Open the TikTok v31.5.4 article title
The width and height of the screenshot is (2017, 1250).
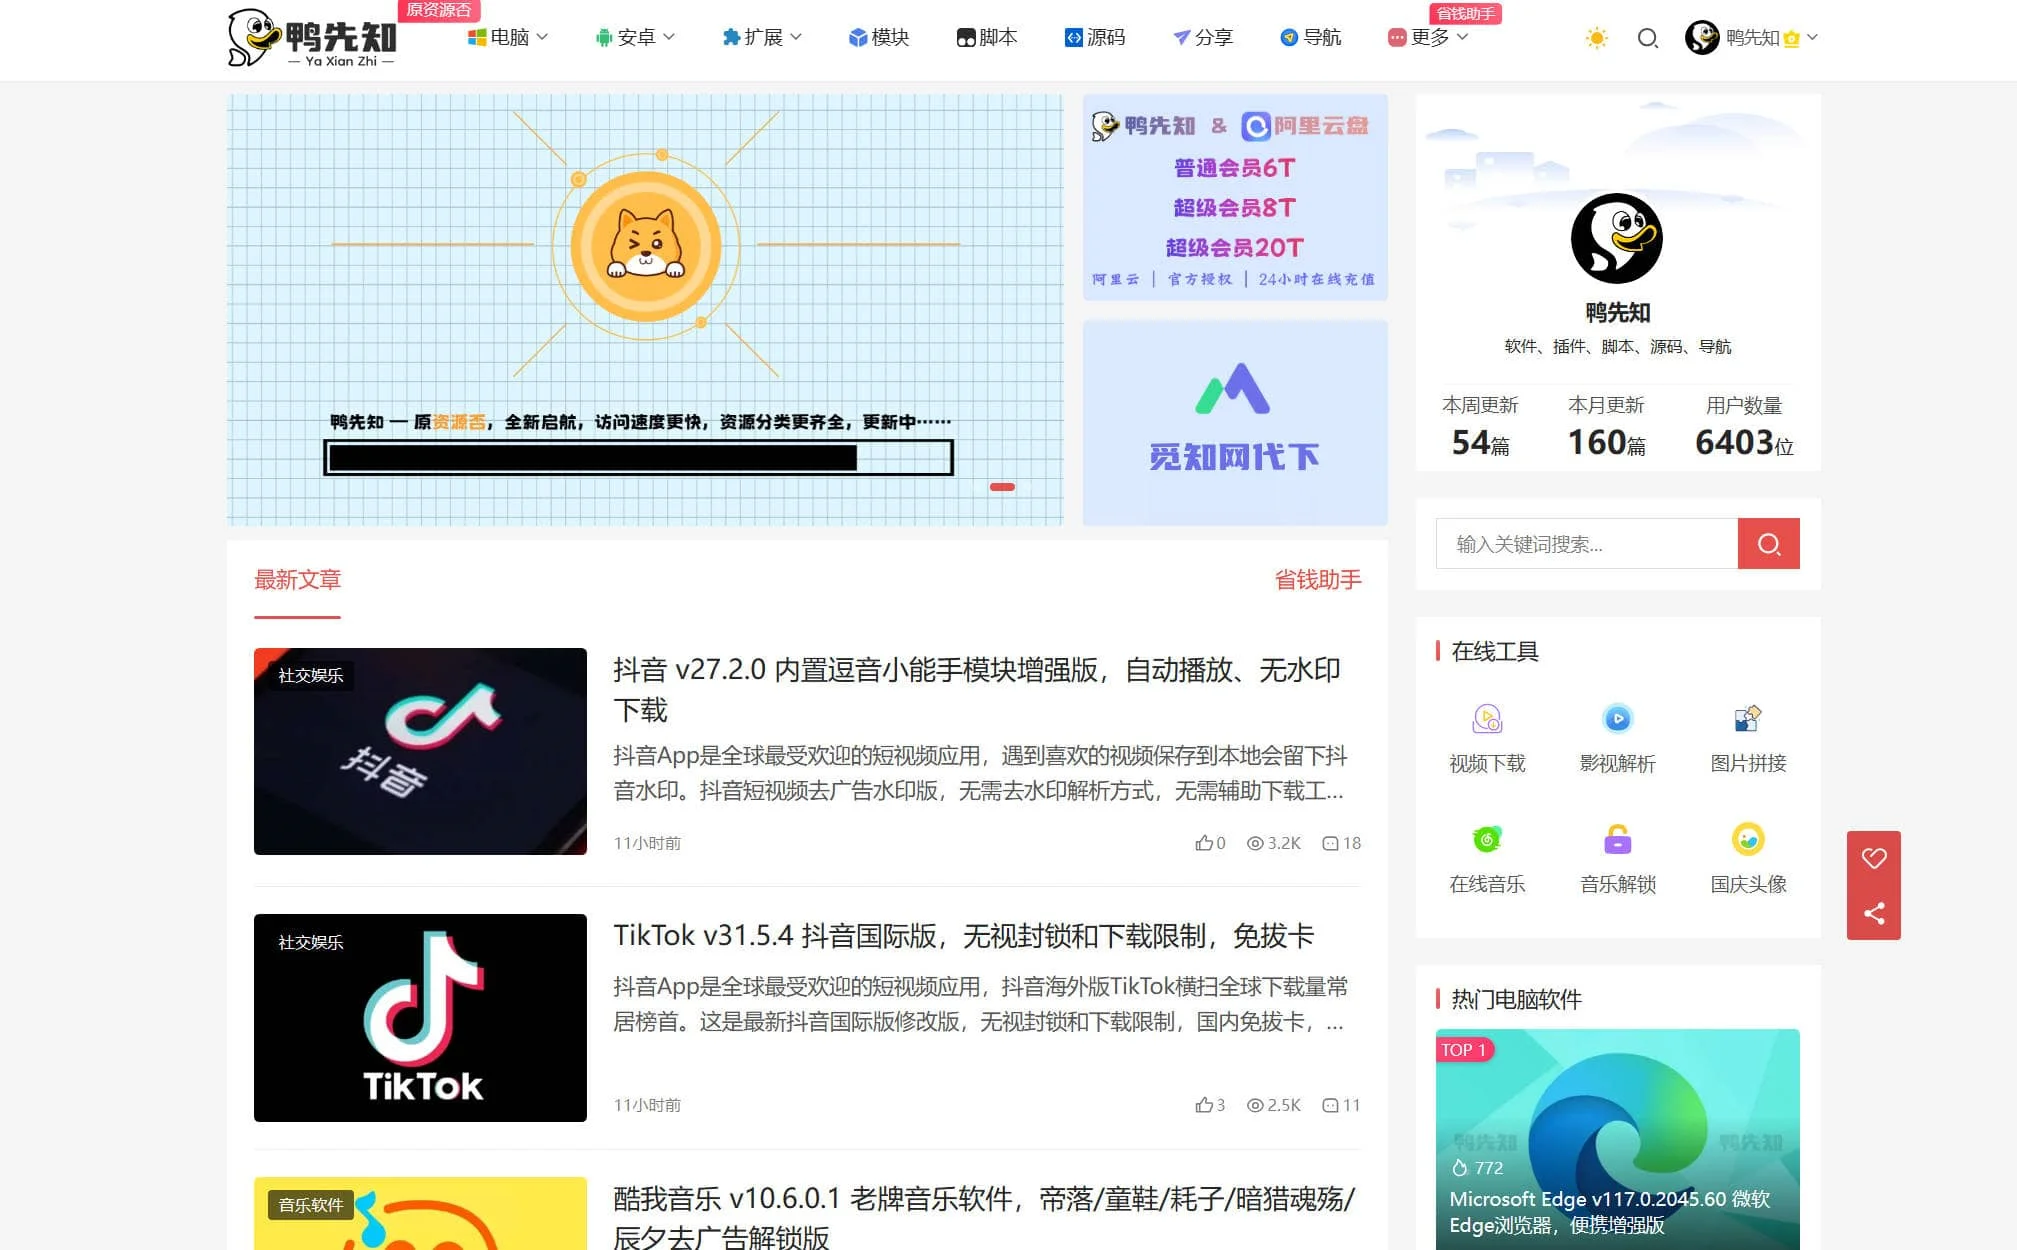pyautogui.click(x=963, y=936)
